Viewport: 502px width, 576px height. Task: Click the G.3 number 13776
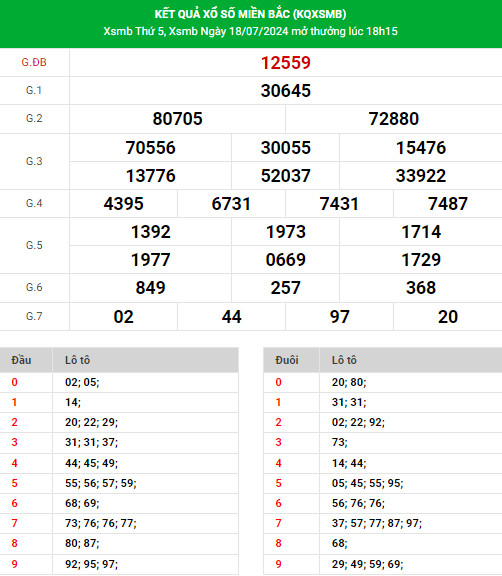click(151, 176)
